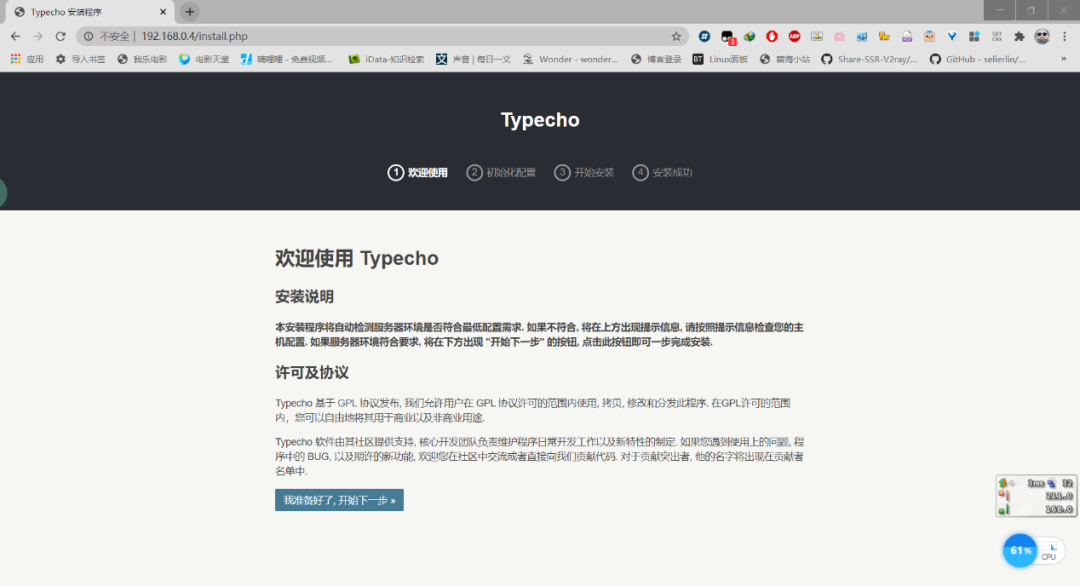Screen dimensions: 1080x586
Task: Click step 2 初始化配置
Action: click(x=501, y=173)
